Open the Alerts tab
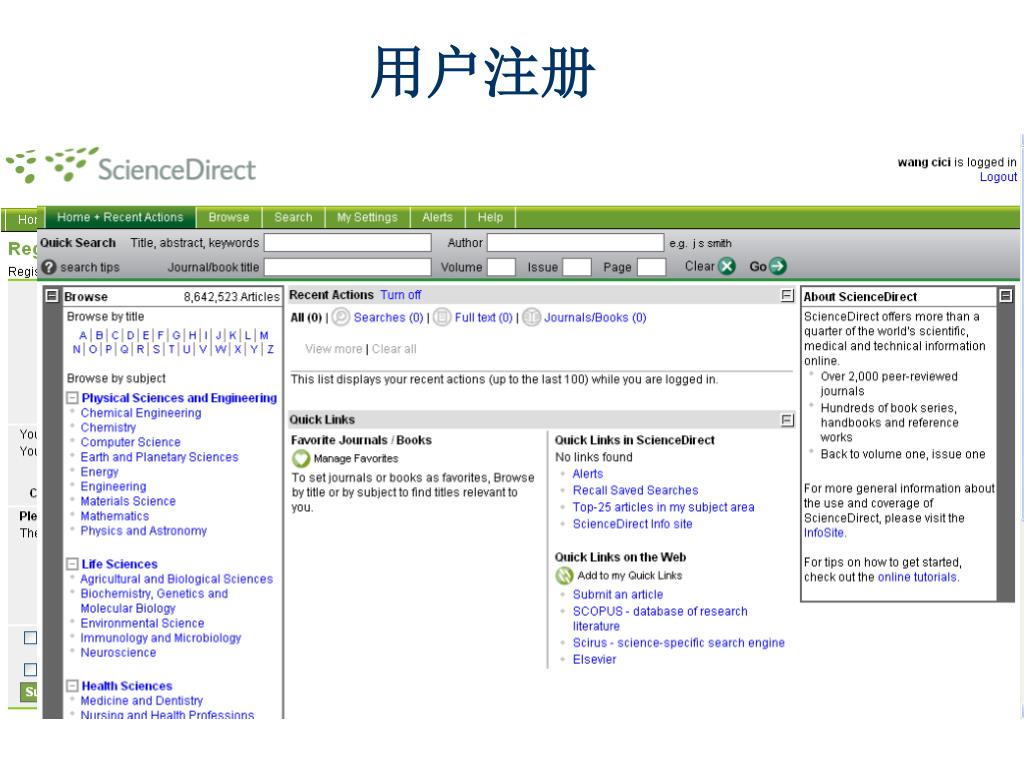This screenshot has width=1024, height=768. [x=437, y=217]
